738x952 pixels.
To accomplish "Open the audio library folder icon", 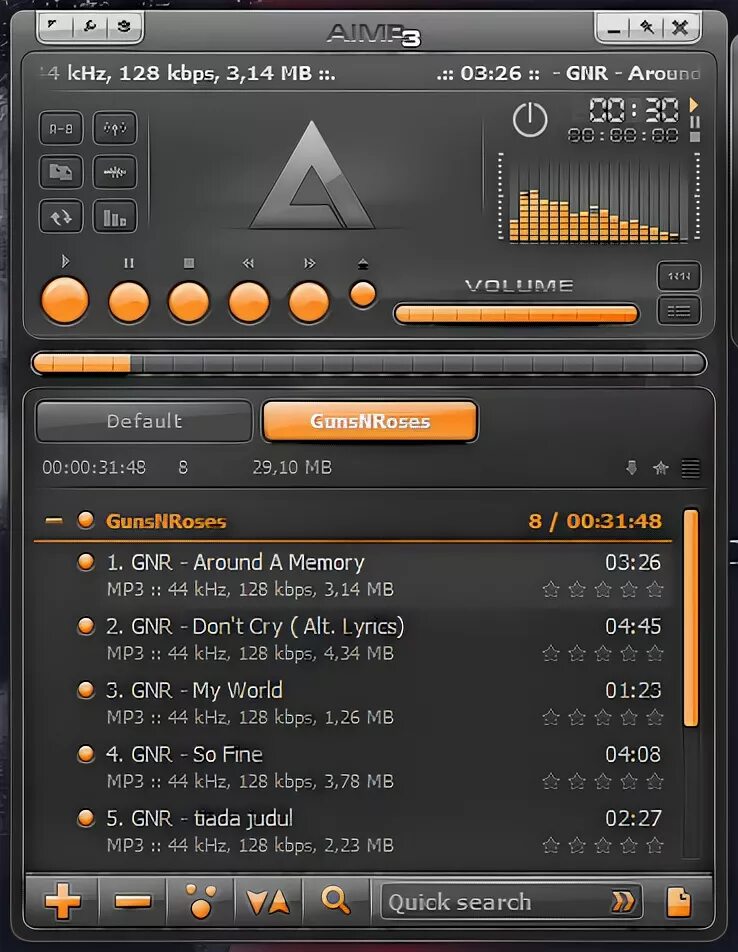I will coord(61,172).
